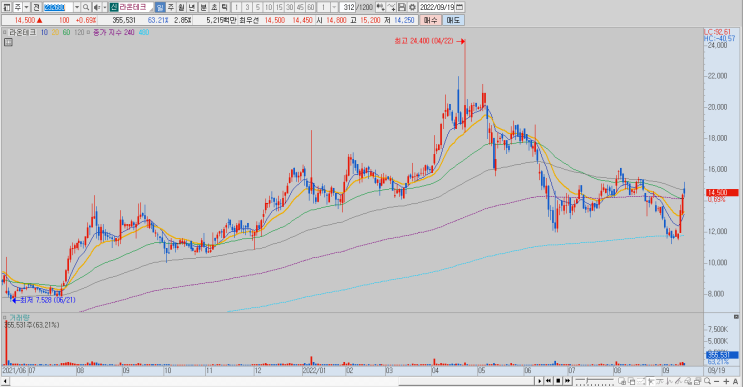Select the 5 interval button
Viewport: 743px width, 387px height.
[258, 7]
